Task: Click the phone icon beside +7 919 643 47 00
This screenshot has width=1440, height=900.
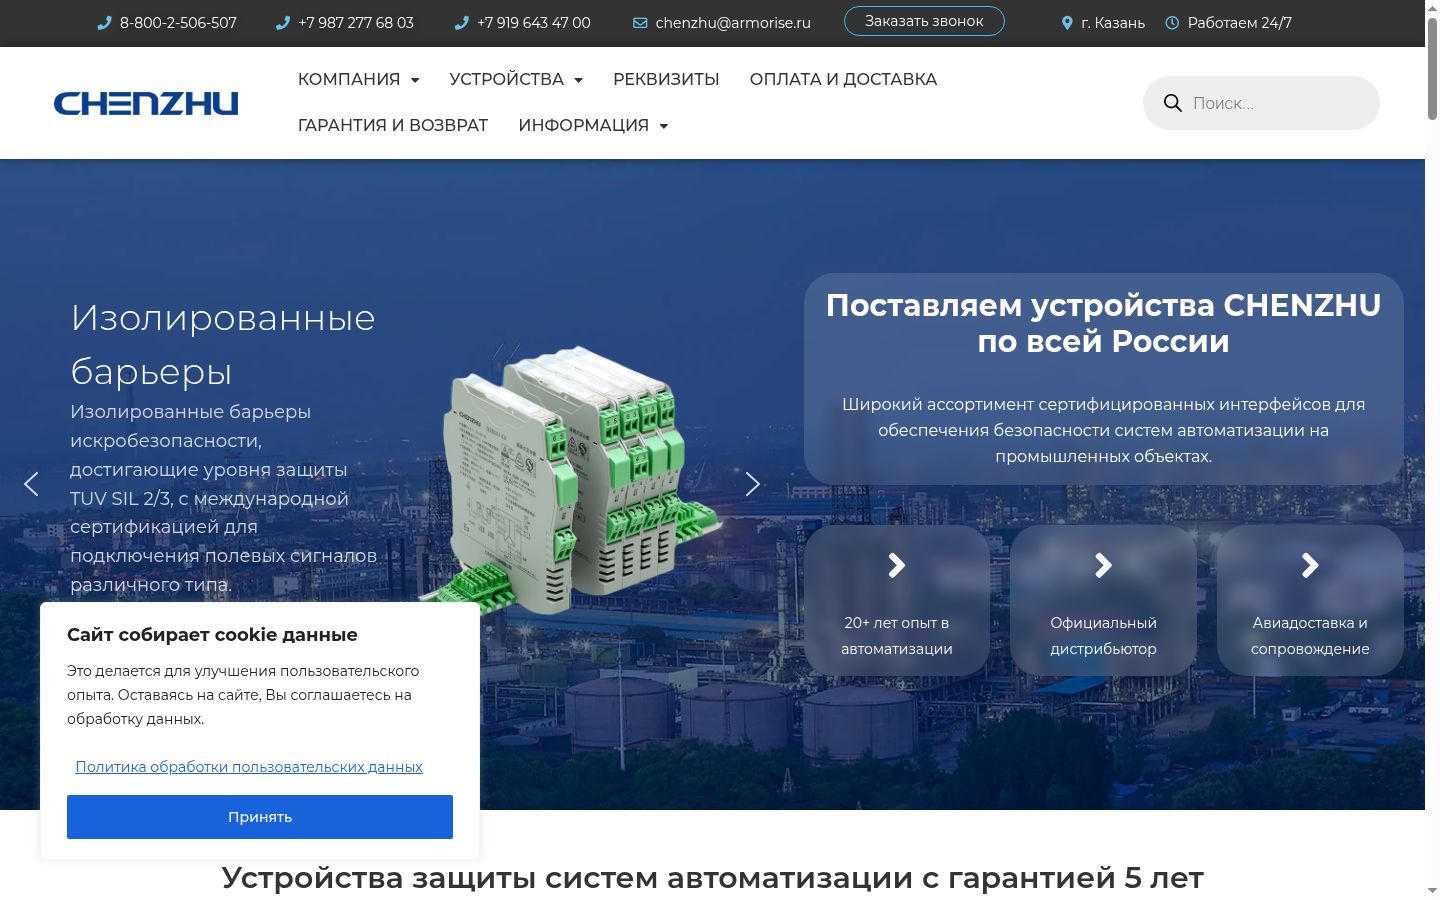Action: tap(461, 23)
